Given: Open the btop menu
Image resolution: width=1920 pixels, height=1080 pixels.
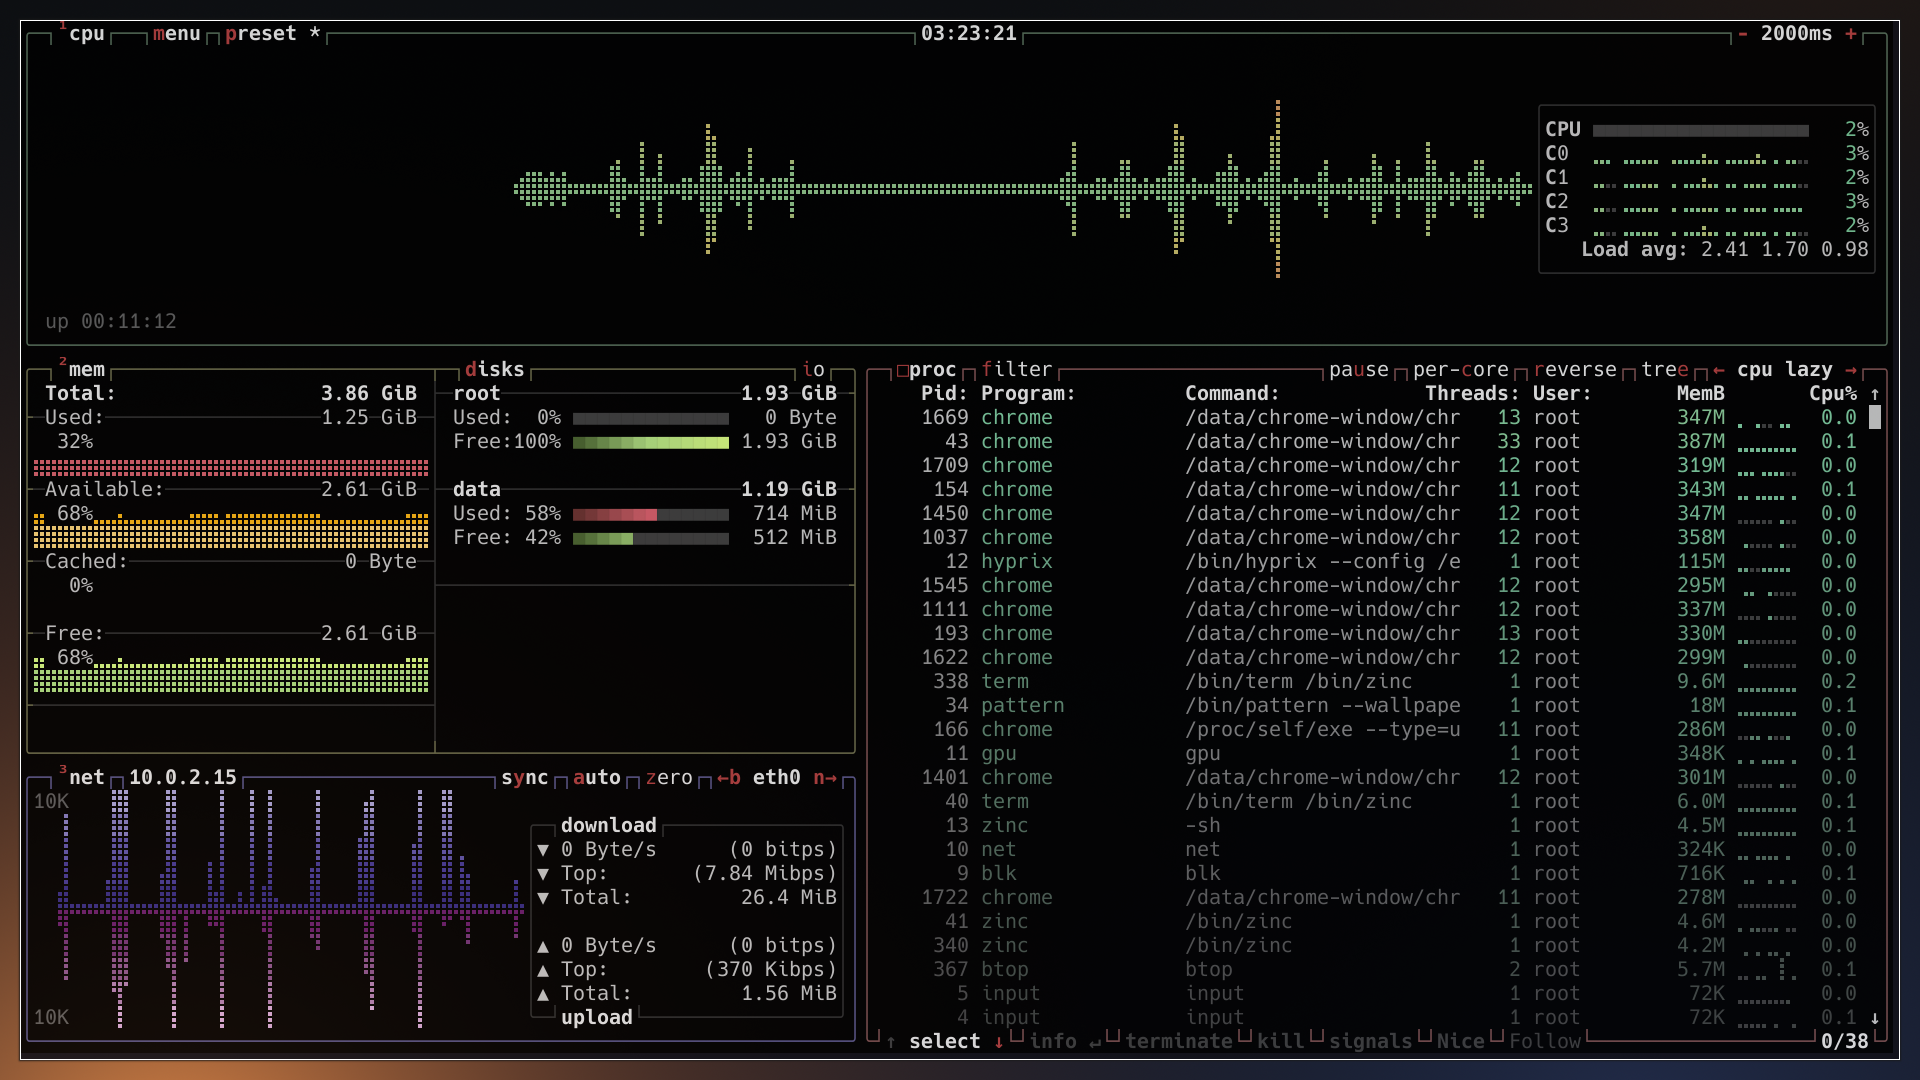Looking at the screenshot, I should tap(176, 34).
